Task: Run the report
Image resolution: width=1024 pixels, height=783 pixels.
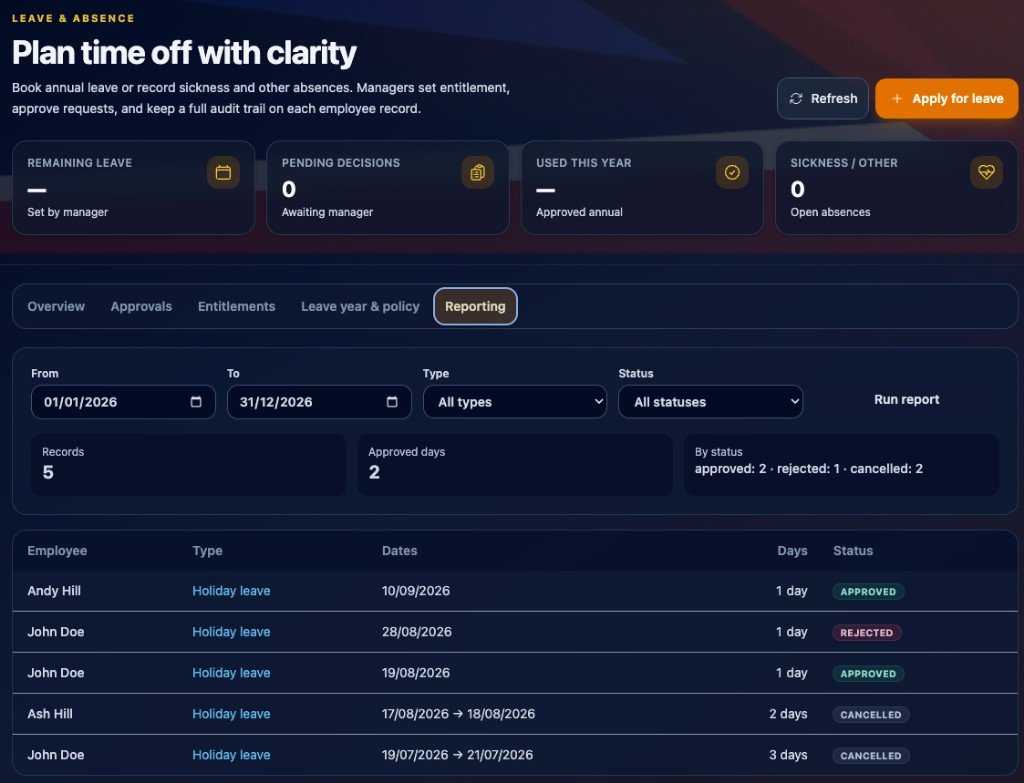Action: click(906, 400)
